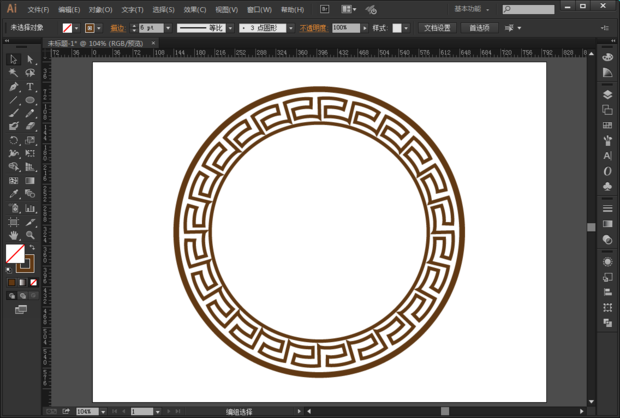620x418 pixels.
Task: Select the Pen tool
Action: (14, 87)
